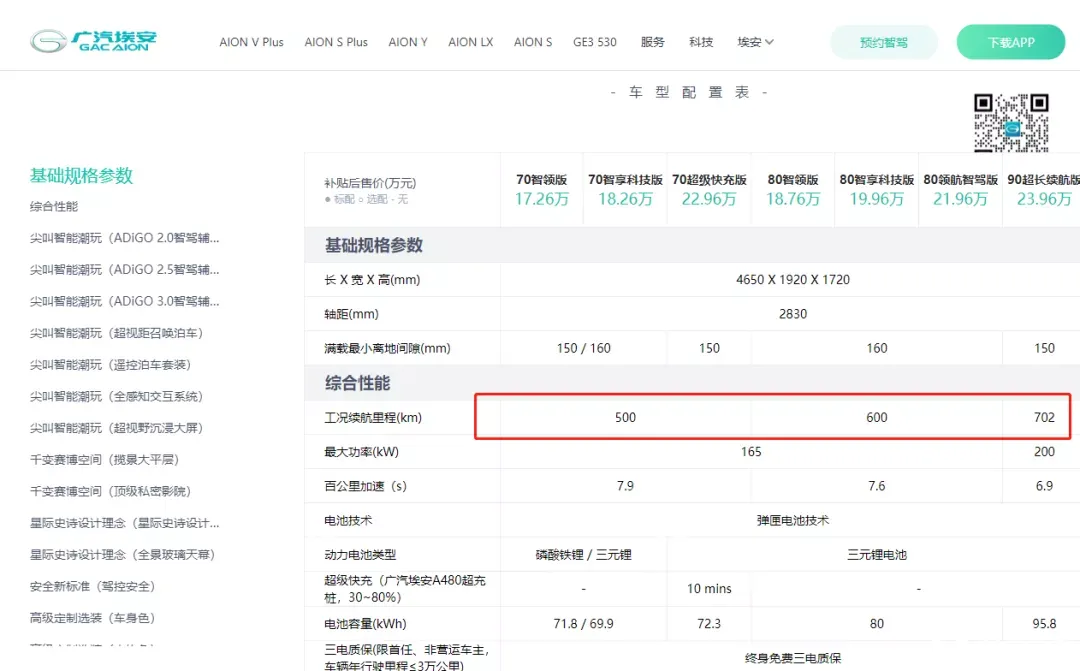Click the GAC AION logo
Screen dimensions: 1080x671
tap(94, 41)
